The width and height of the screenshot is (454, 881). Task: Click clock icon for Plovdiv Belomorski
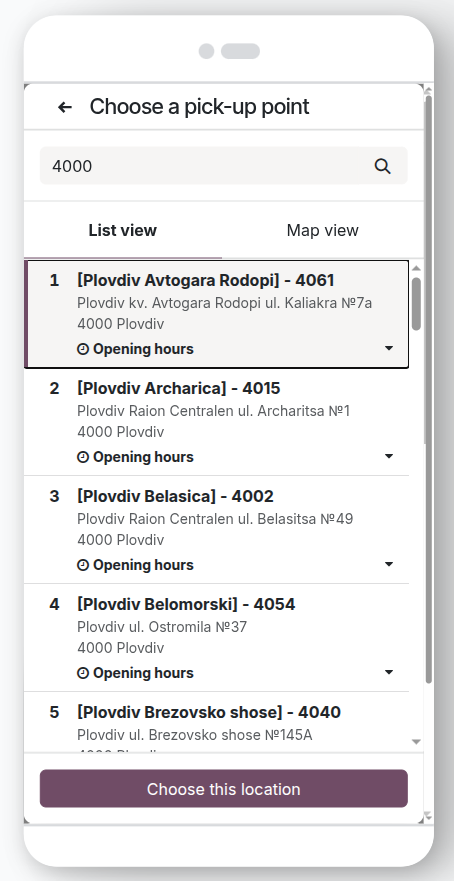[83, 673]
